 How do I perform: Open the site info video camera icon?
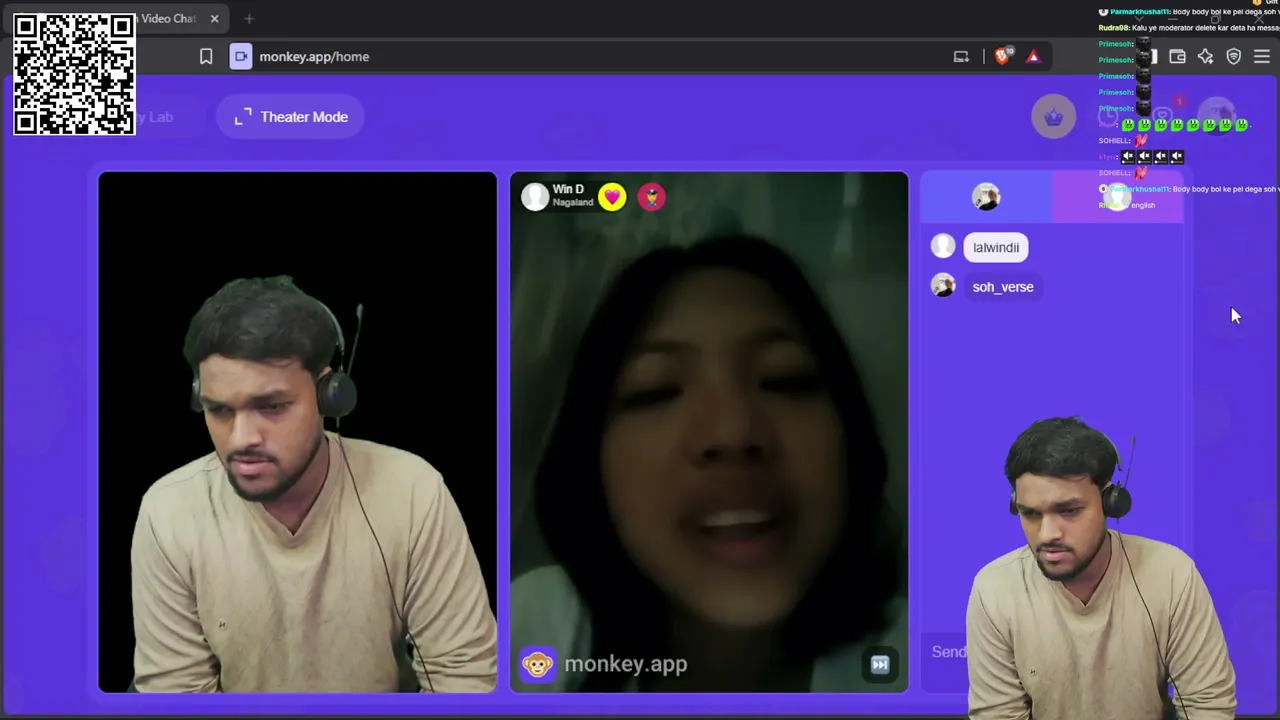coord(241,57)
